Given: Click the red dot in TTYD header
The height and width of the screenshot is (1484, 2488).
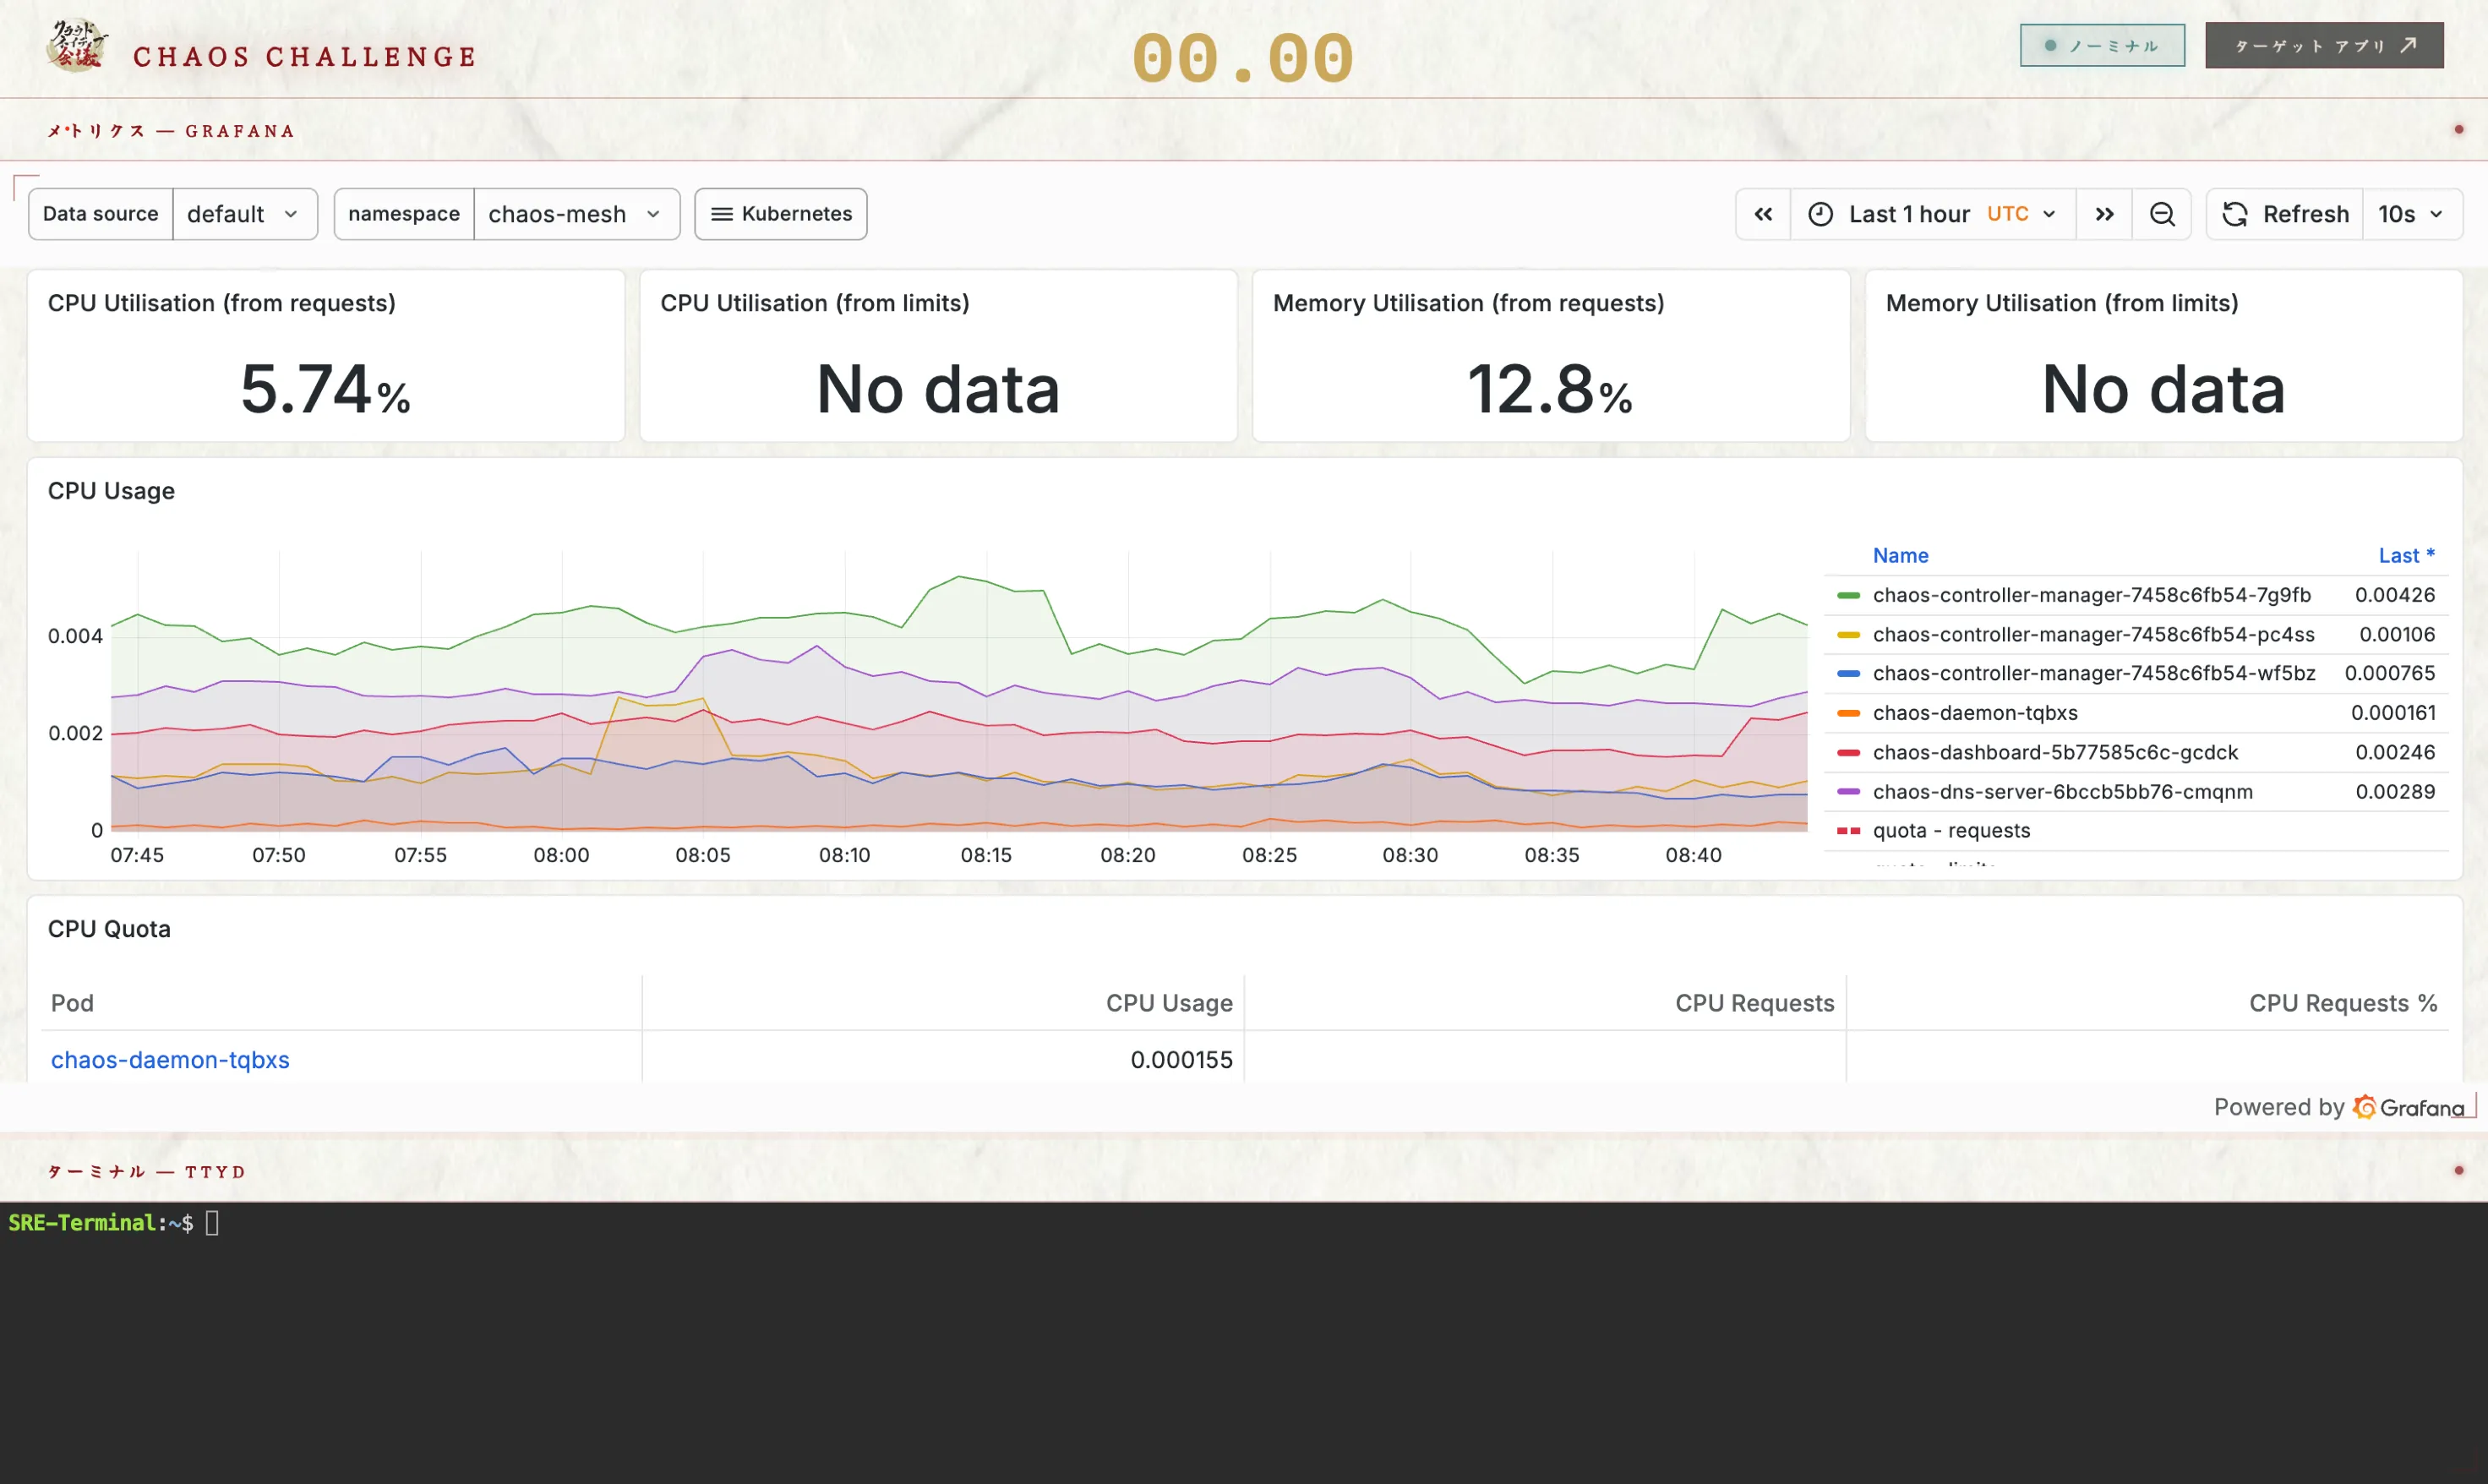Looking at the screenshot, I should [2459, 1170].
